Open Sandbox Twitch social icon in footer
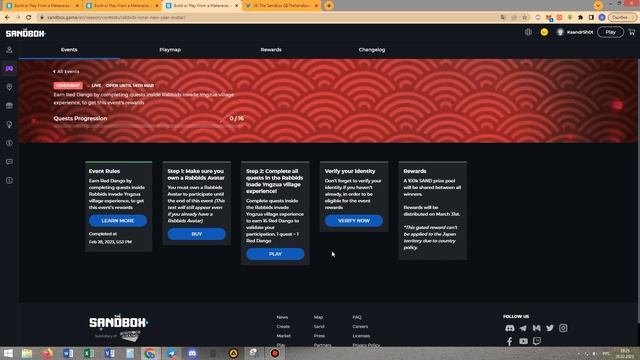Image resolution: width=640 pixels, height=360 pixels. tap(537, 341)
